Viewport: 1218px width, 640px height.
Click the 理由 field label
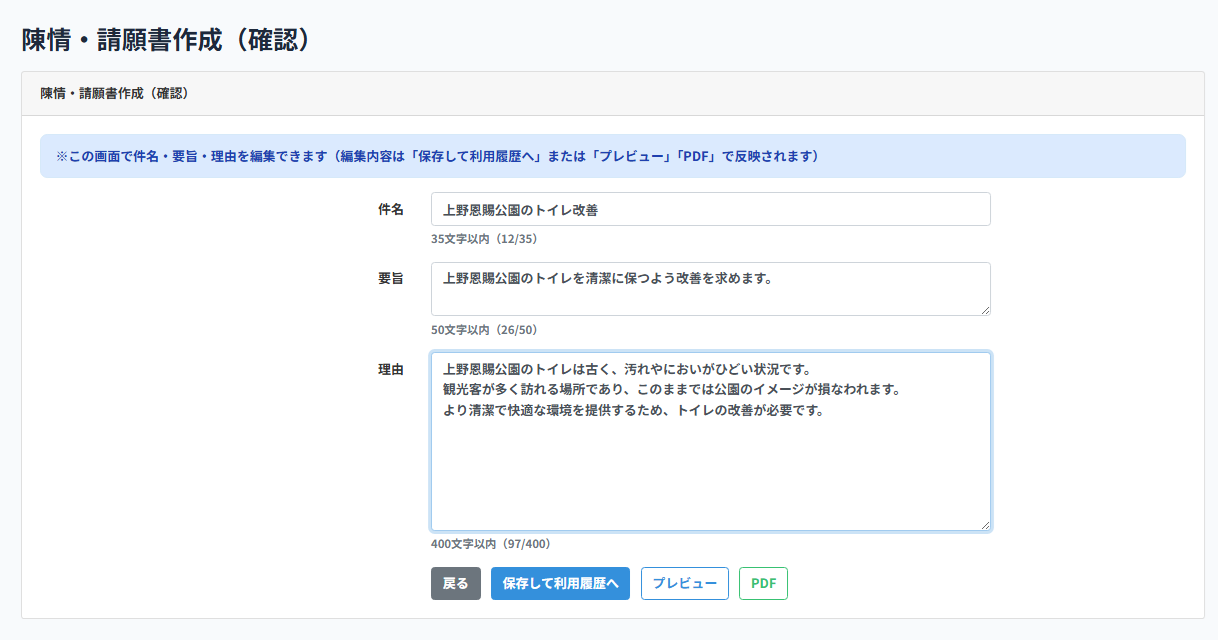(x=391, y=370)
